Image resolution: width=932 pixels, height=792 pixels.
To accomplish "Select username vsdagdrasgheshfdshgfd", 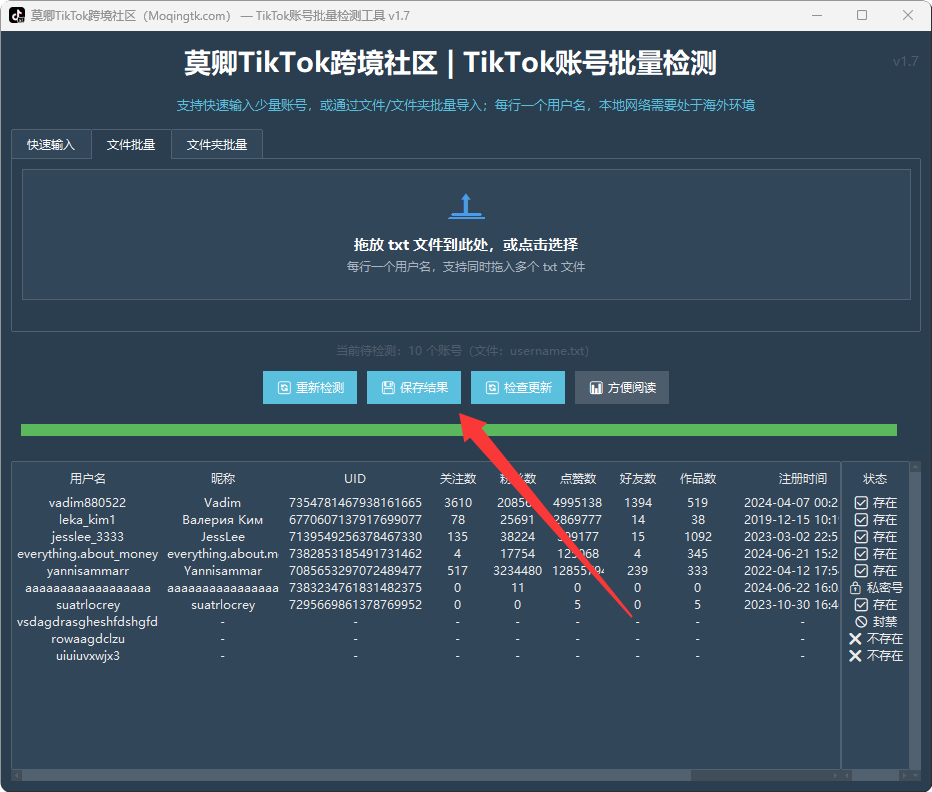I will [x=87, y=622].
